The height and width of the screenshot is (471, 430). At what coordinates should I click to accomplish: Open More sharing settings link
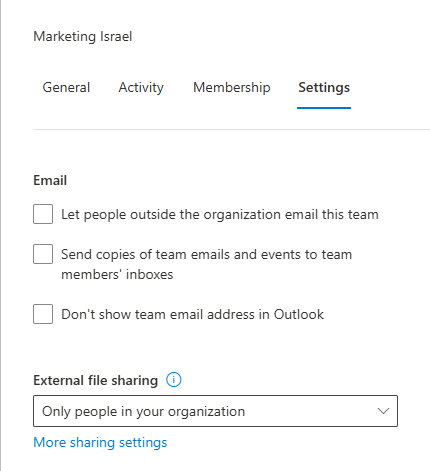[x=100, y=442]
